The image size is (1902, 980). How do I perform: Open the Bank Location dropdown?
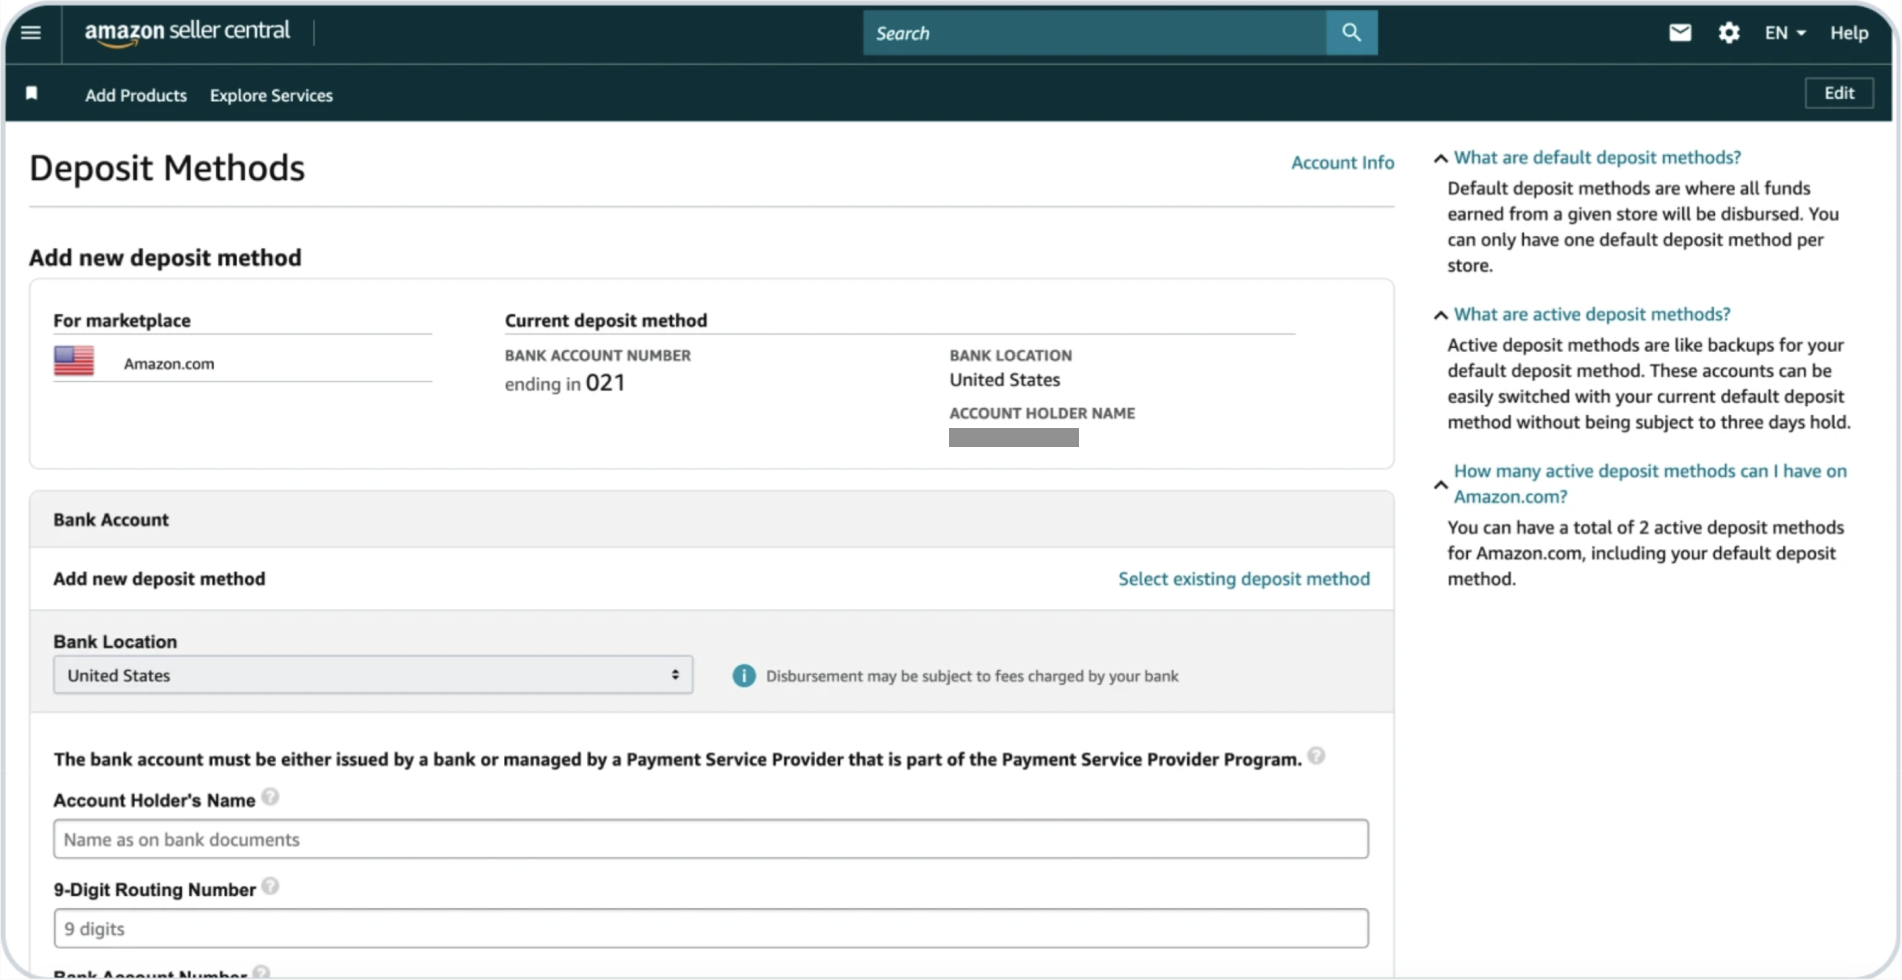[x=373, y=675]
